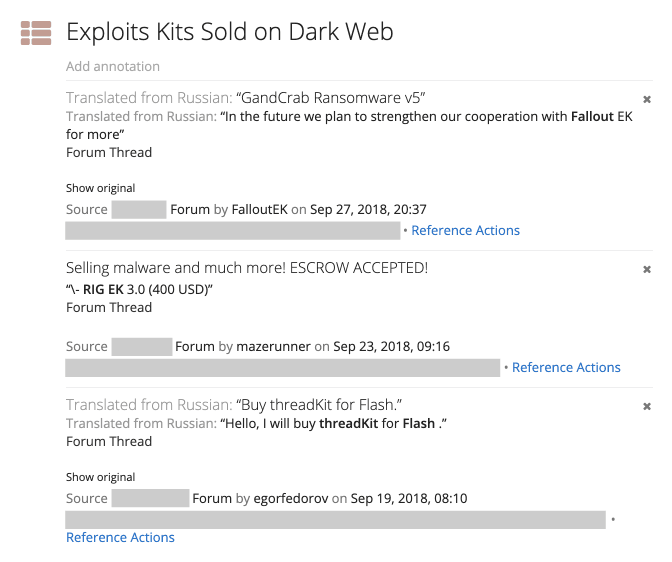Viewport: 672px width, 562px height.
Task: Dismiss the Selling malware ESCROW entry
Action: [647, 270]
